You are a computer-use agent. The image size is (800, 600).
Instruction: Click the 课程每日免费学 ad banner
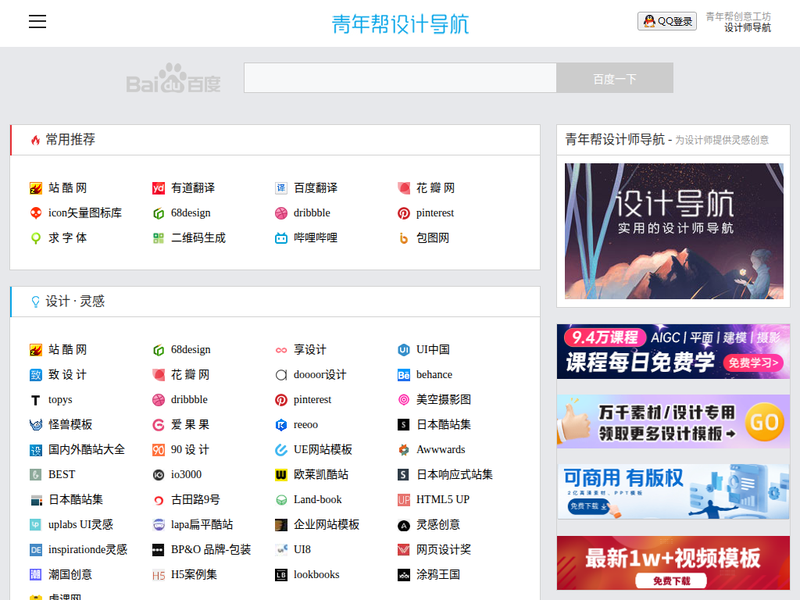tap(673, 352)
